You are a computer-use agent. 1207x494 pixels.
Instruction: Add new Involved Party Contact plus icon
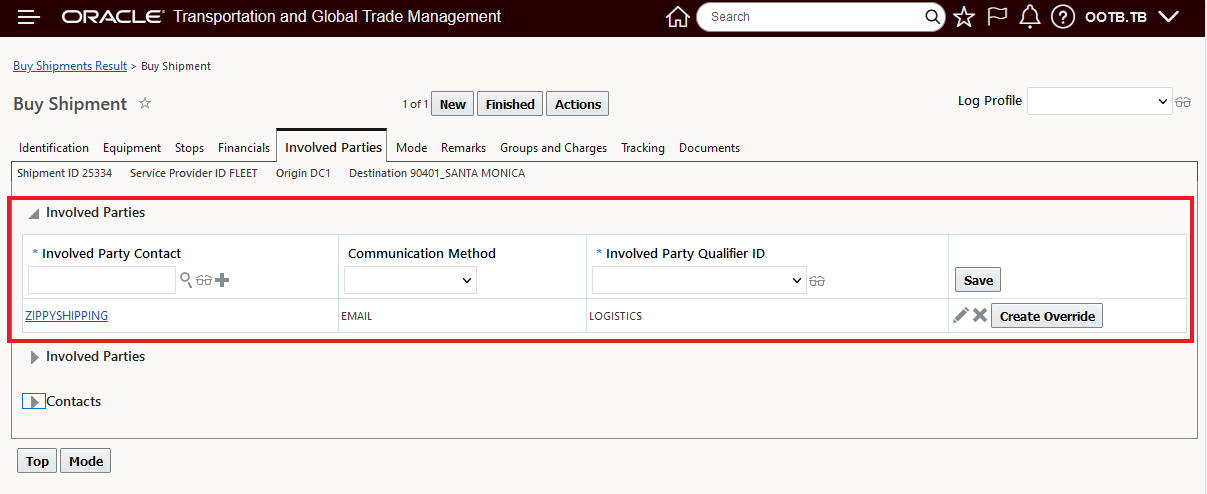point(222,281)
